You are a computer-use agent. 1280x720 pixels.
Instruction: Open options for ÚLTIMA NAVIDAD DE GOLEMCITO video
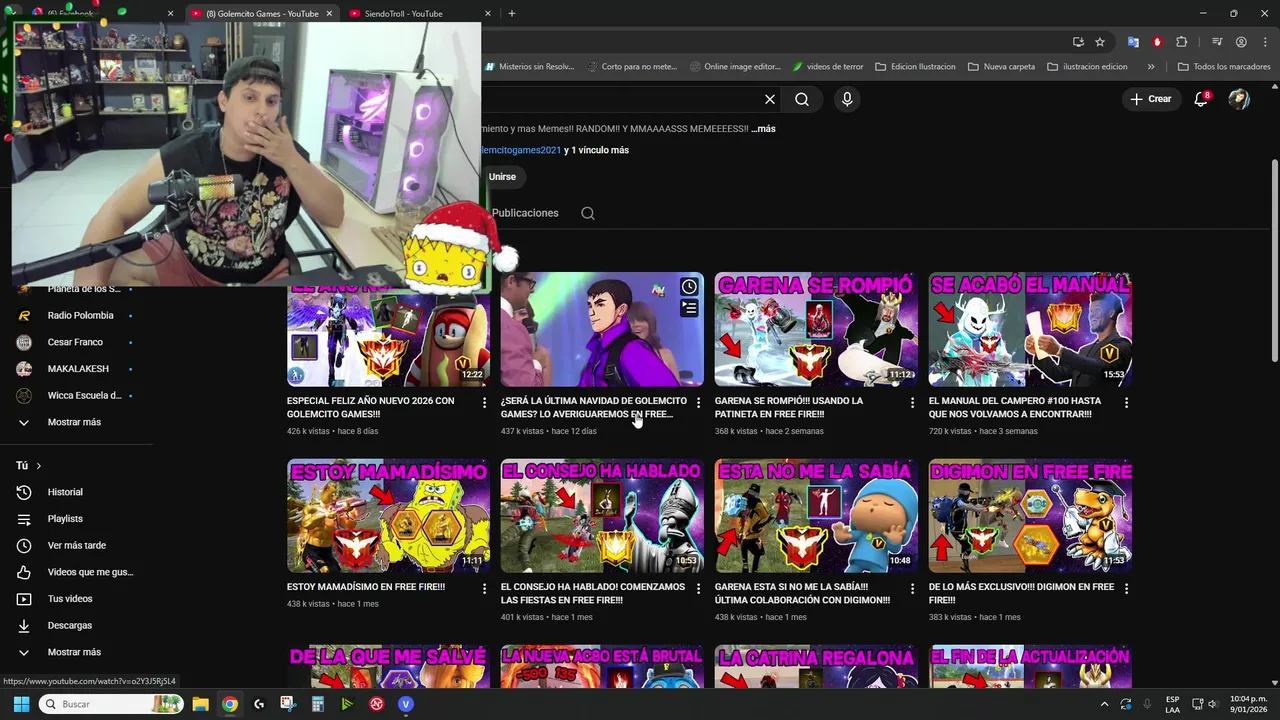tap(698, 403)
